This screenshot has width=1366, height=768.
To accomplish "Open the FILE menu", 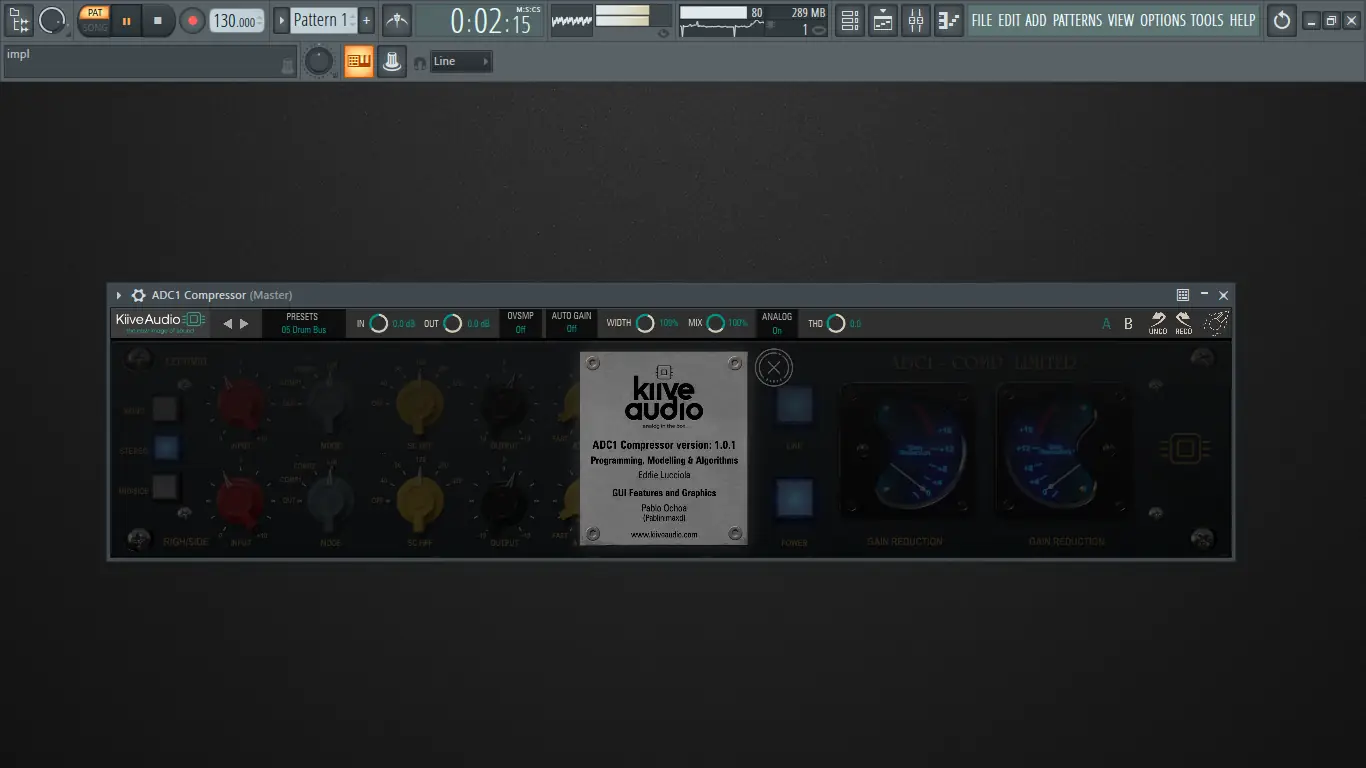I will pos(982,20).
